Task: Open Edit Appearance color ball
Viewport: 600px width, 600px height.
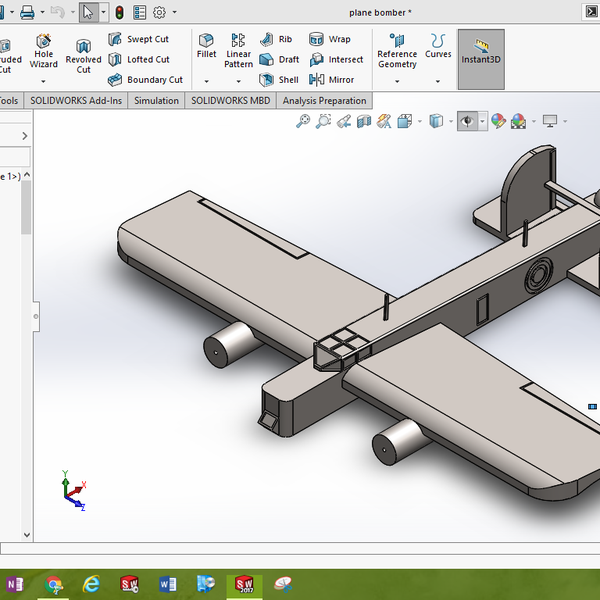Action: pos(497,121)
